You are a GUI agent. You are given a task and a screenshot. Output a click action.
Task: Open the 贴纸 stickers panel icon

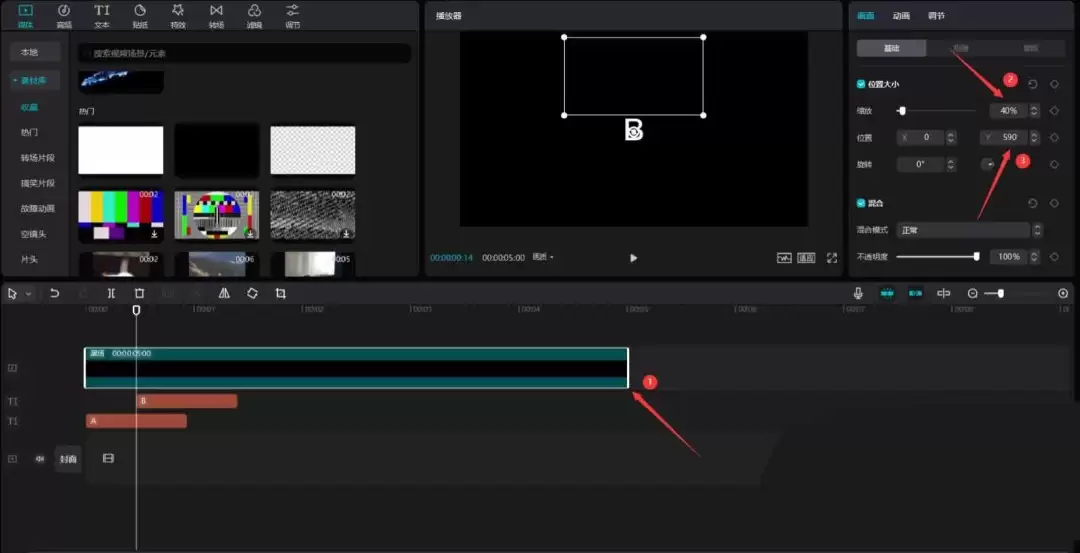pos(140,15)
